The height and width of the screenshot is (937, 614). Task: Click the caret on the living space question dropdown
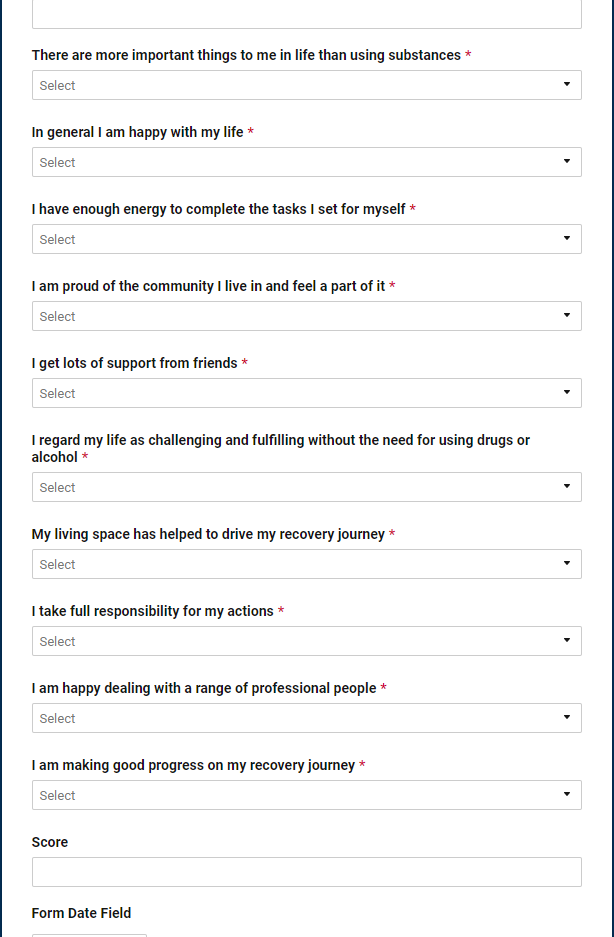point(568,564)
